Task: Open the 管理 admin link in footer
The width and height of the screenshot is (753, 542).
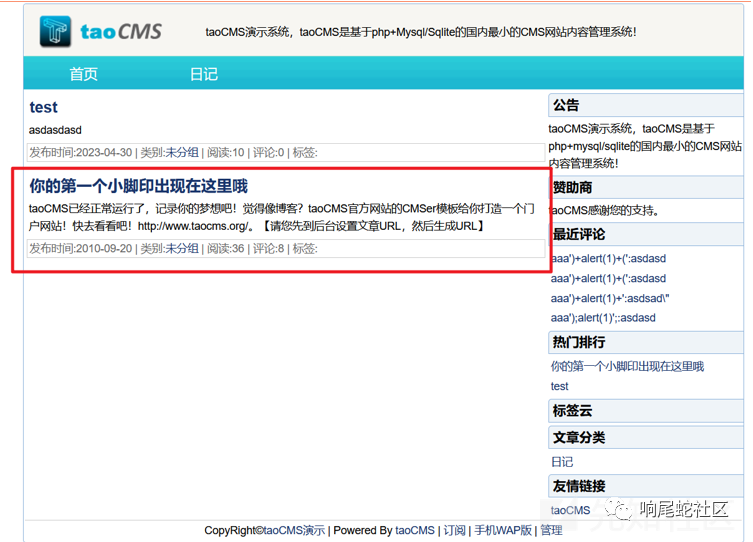Action: [x=551, y=530]
